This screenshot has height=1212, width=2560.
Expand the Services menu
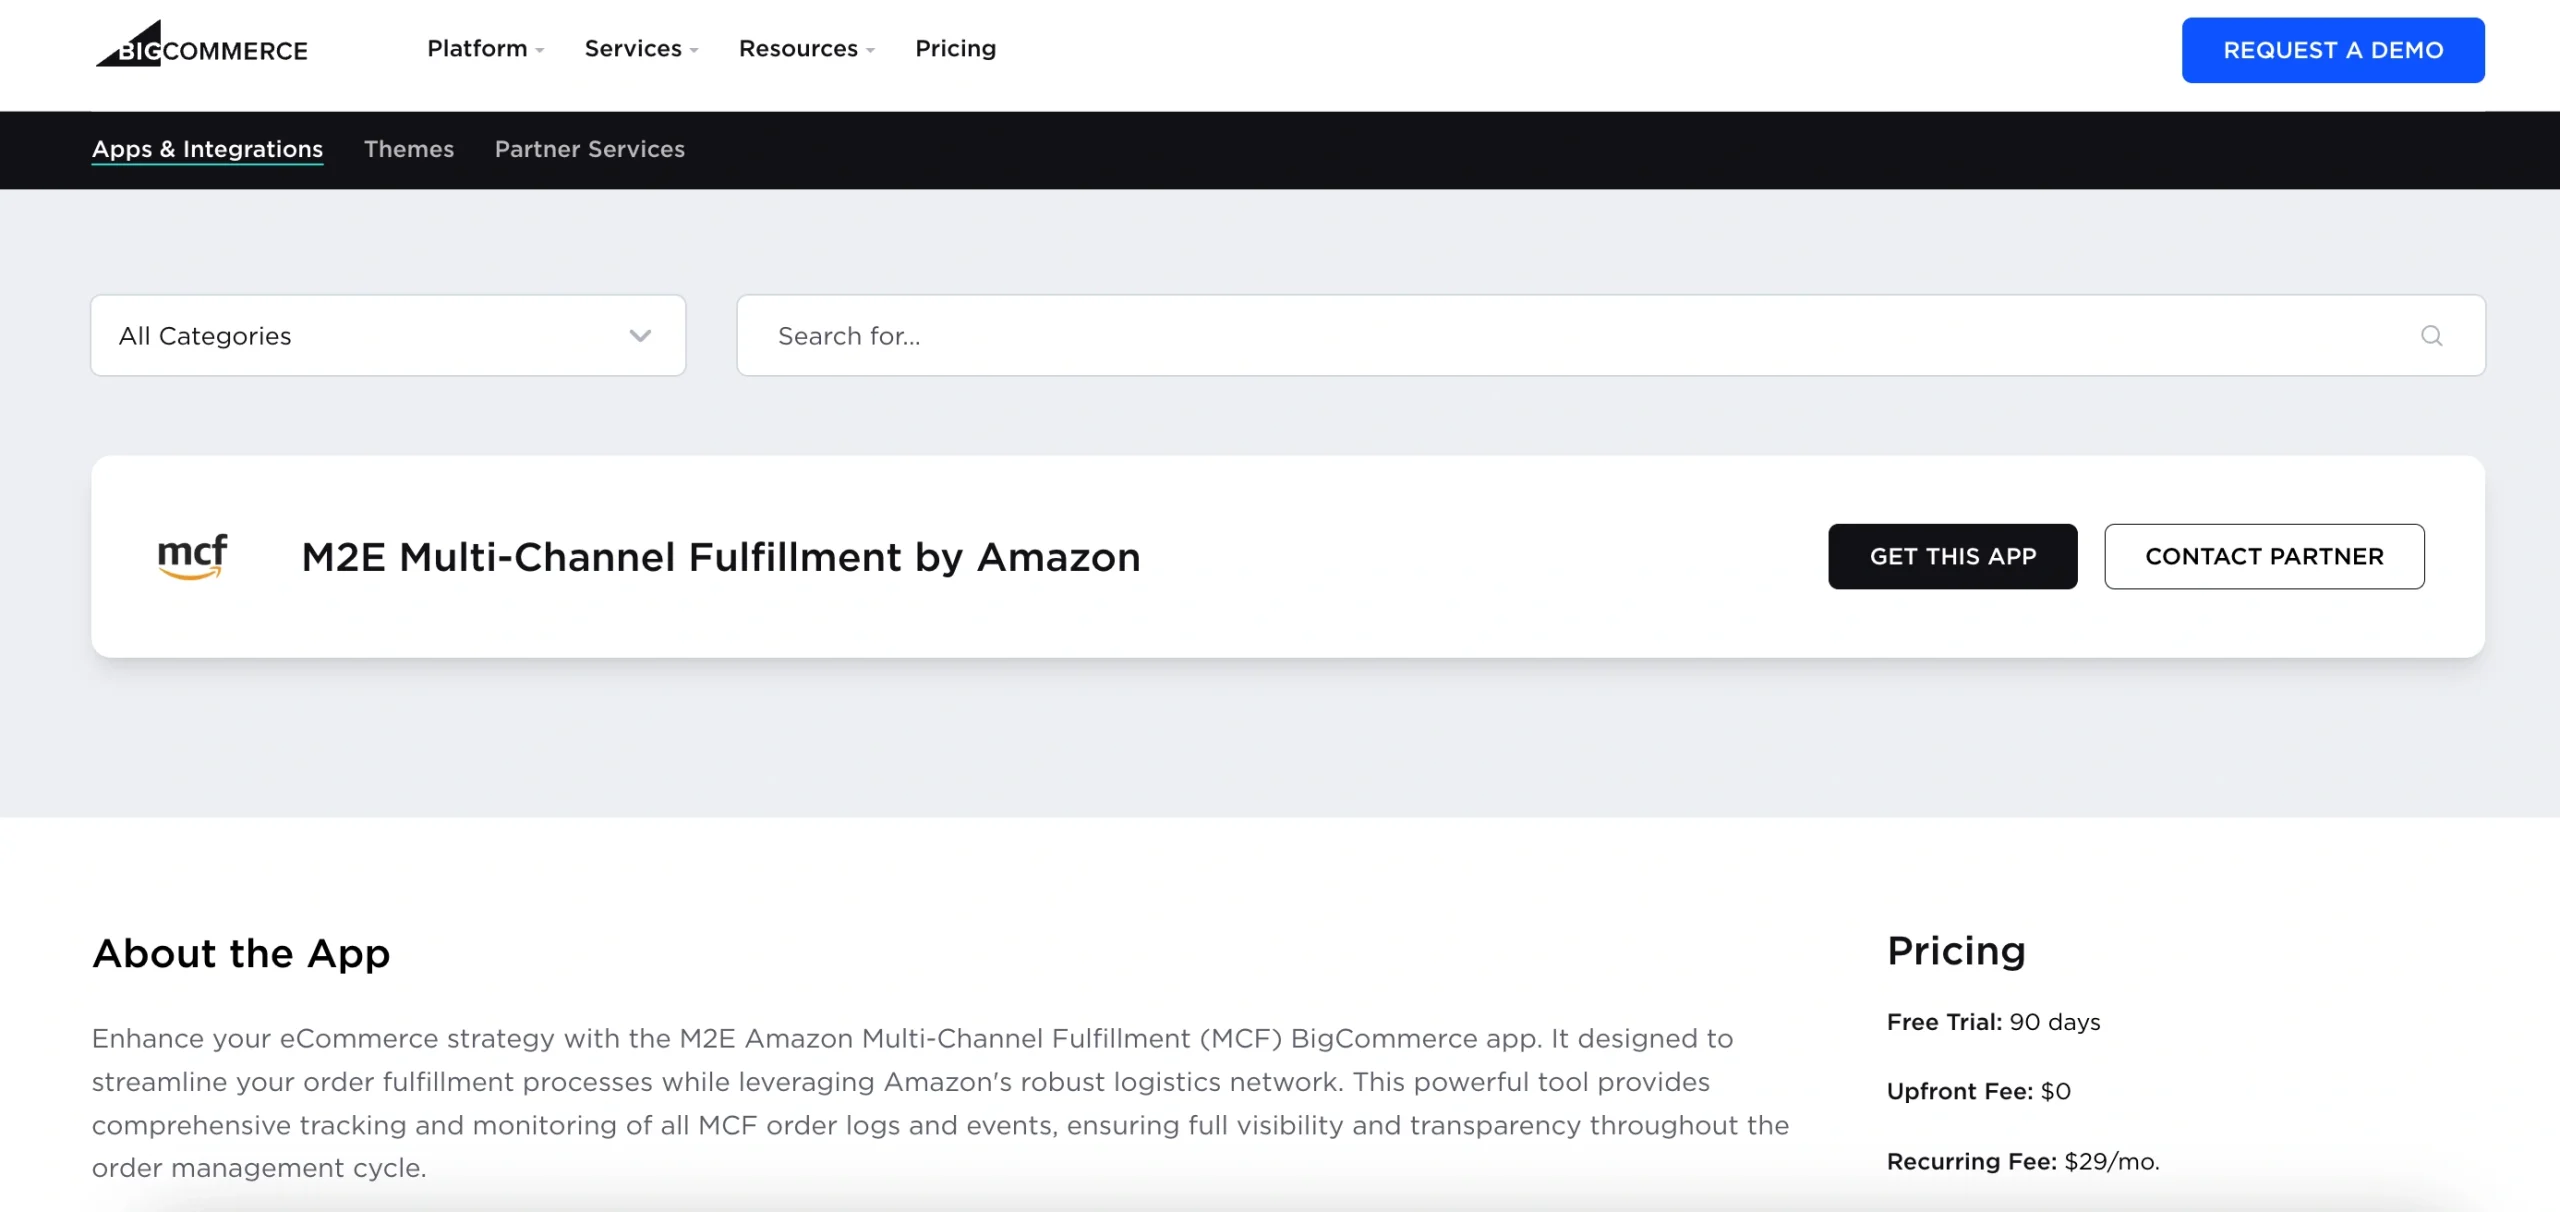pos(641,49)
